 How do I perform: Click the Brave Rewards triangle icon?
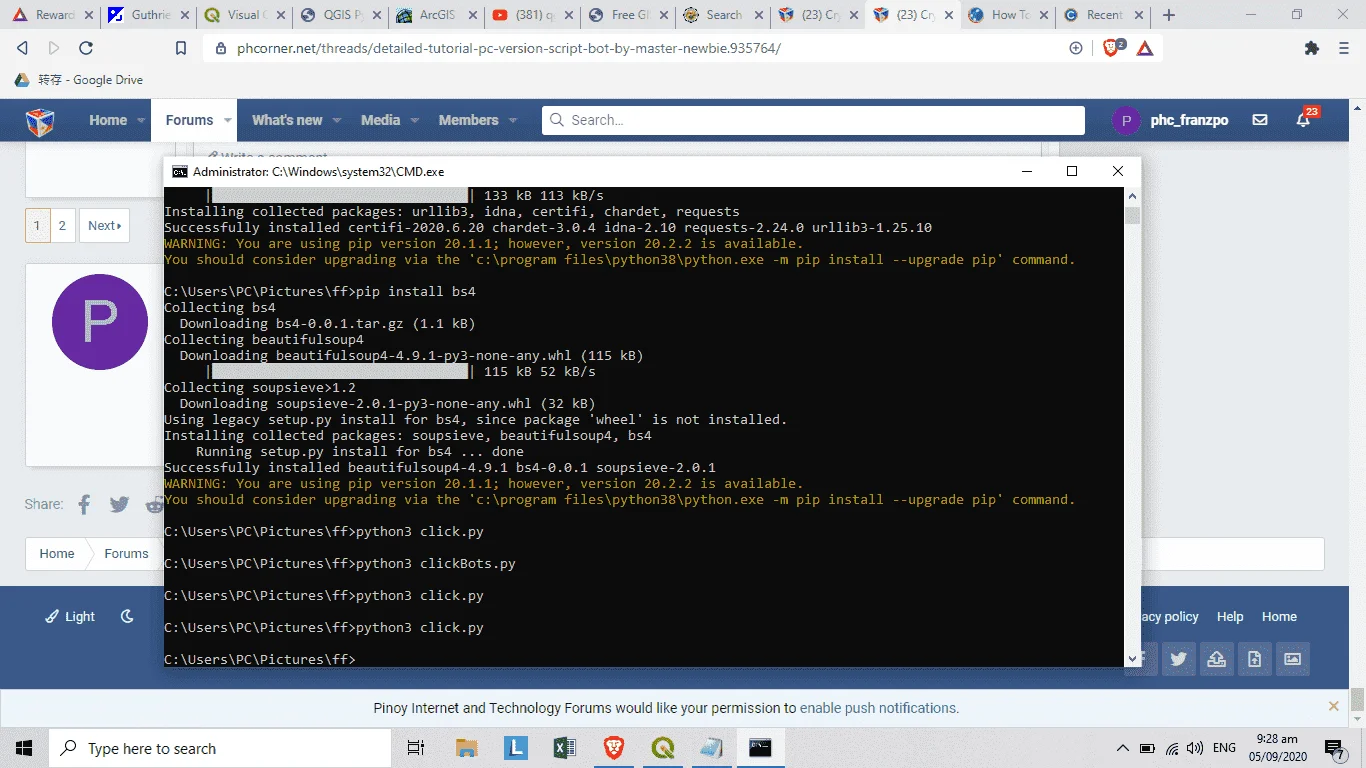coord(1145,48)
